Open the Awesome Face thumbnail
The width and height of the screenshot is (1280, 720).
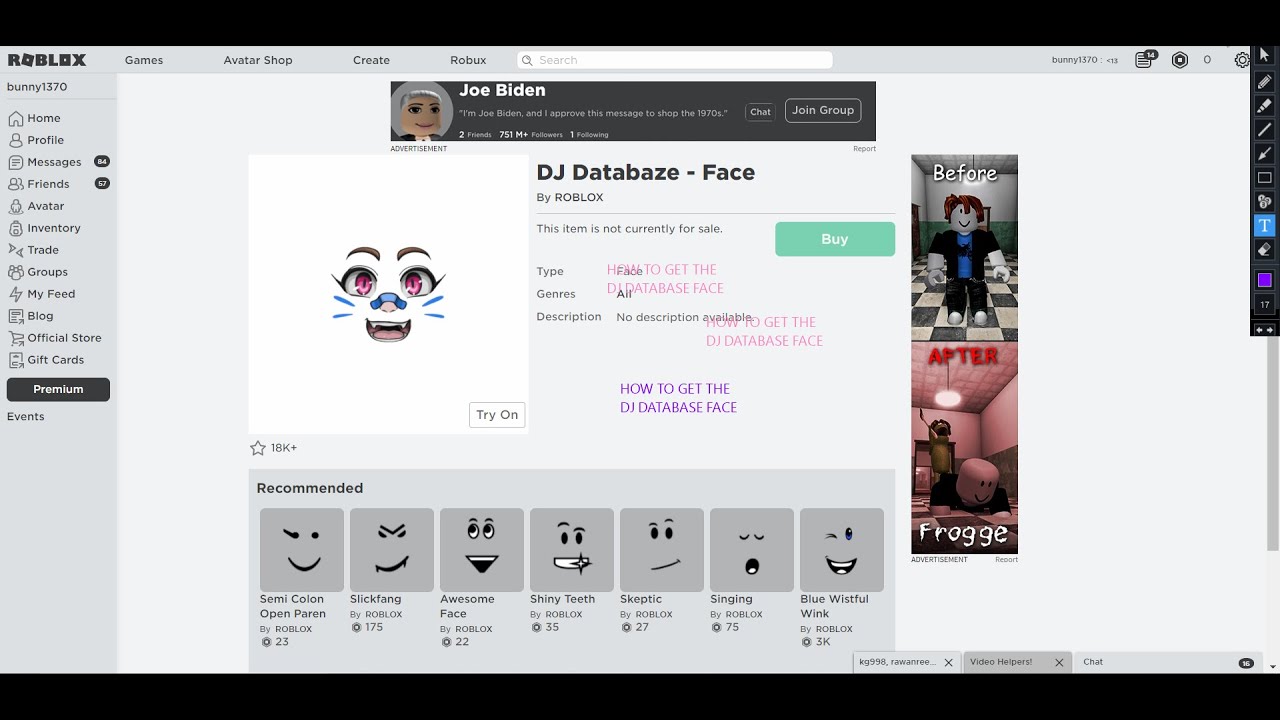(x=482, y=549)
